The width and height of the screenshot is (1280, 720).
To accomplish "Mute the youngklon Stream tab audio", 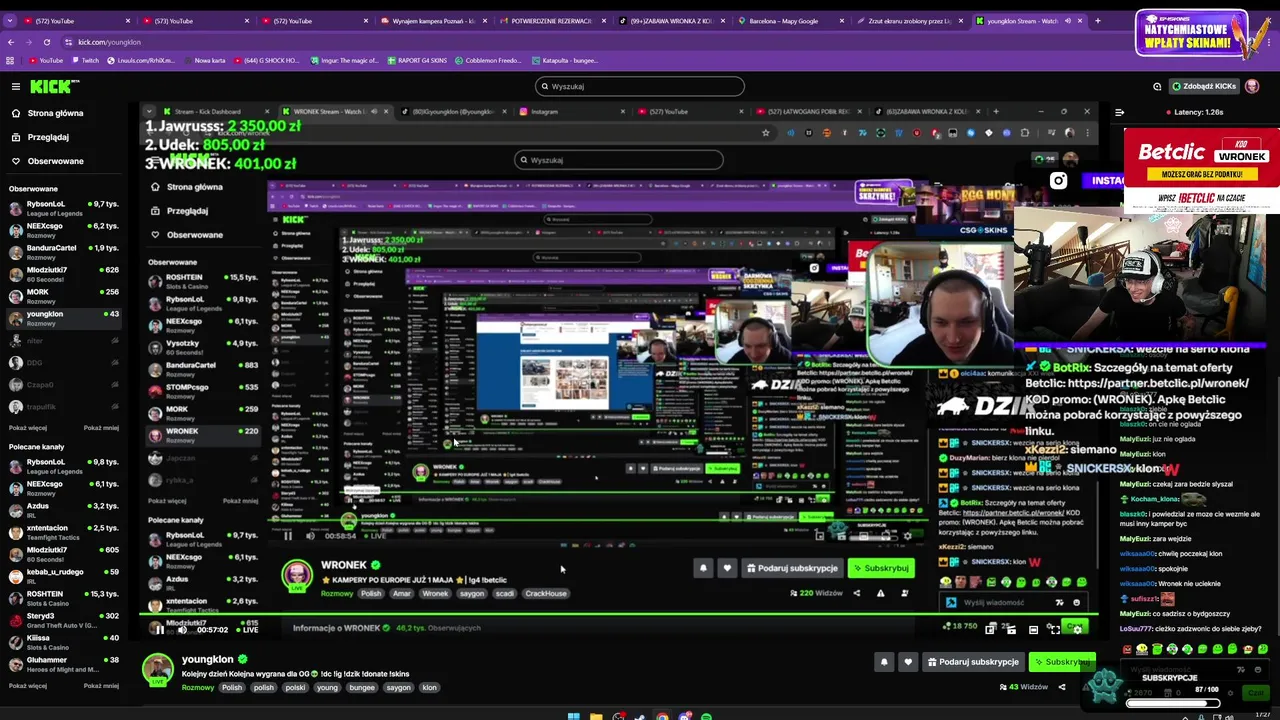I will (1067, 21).
